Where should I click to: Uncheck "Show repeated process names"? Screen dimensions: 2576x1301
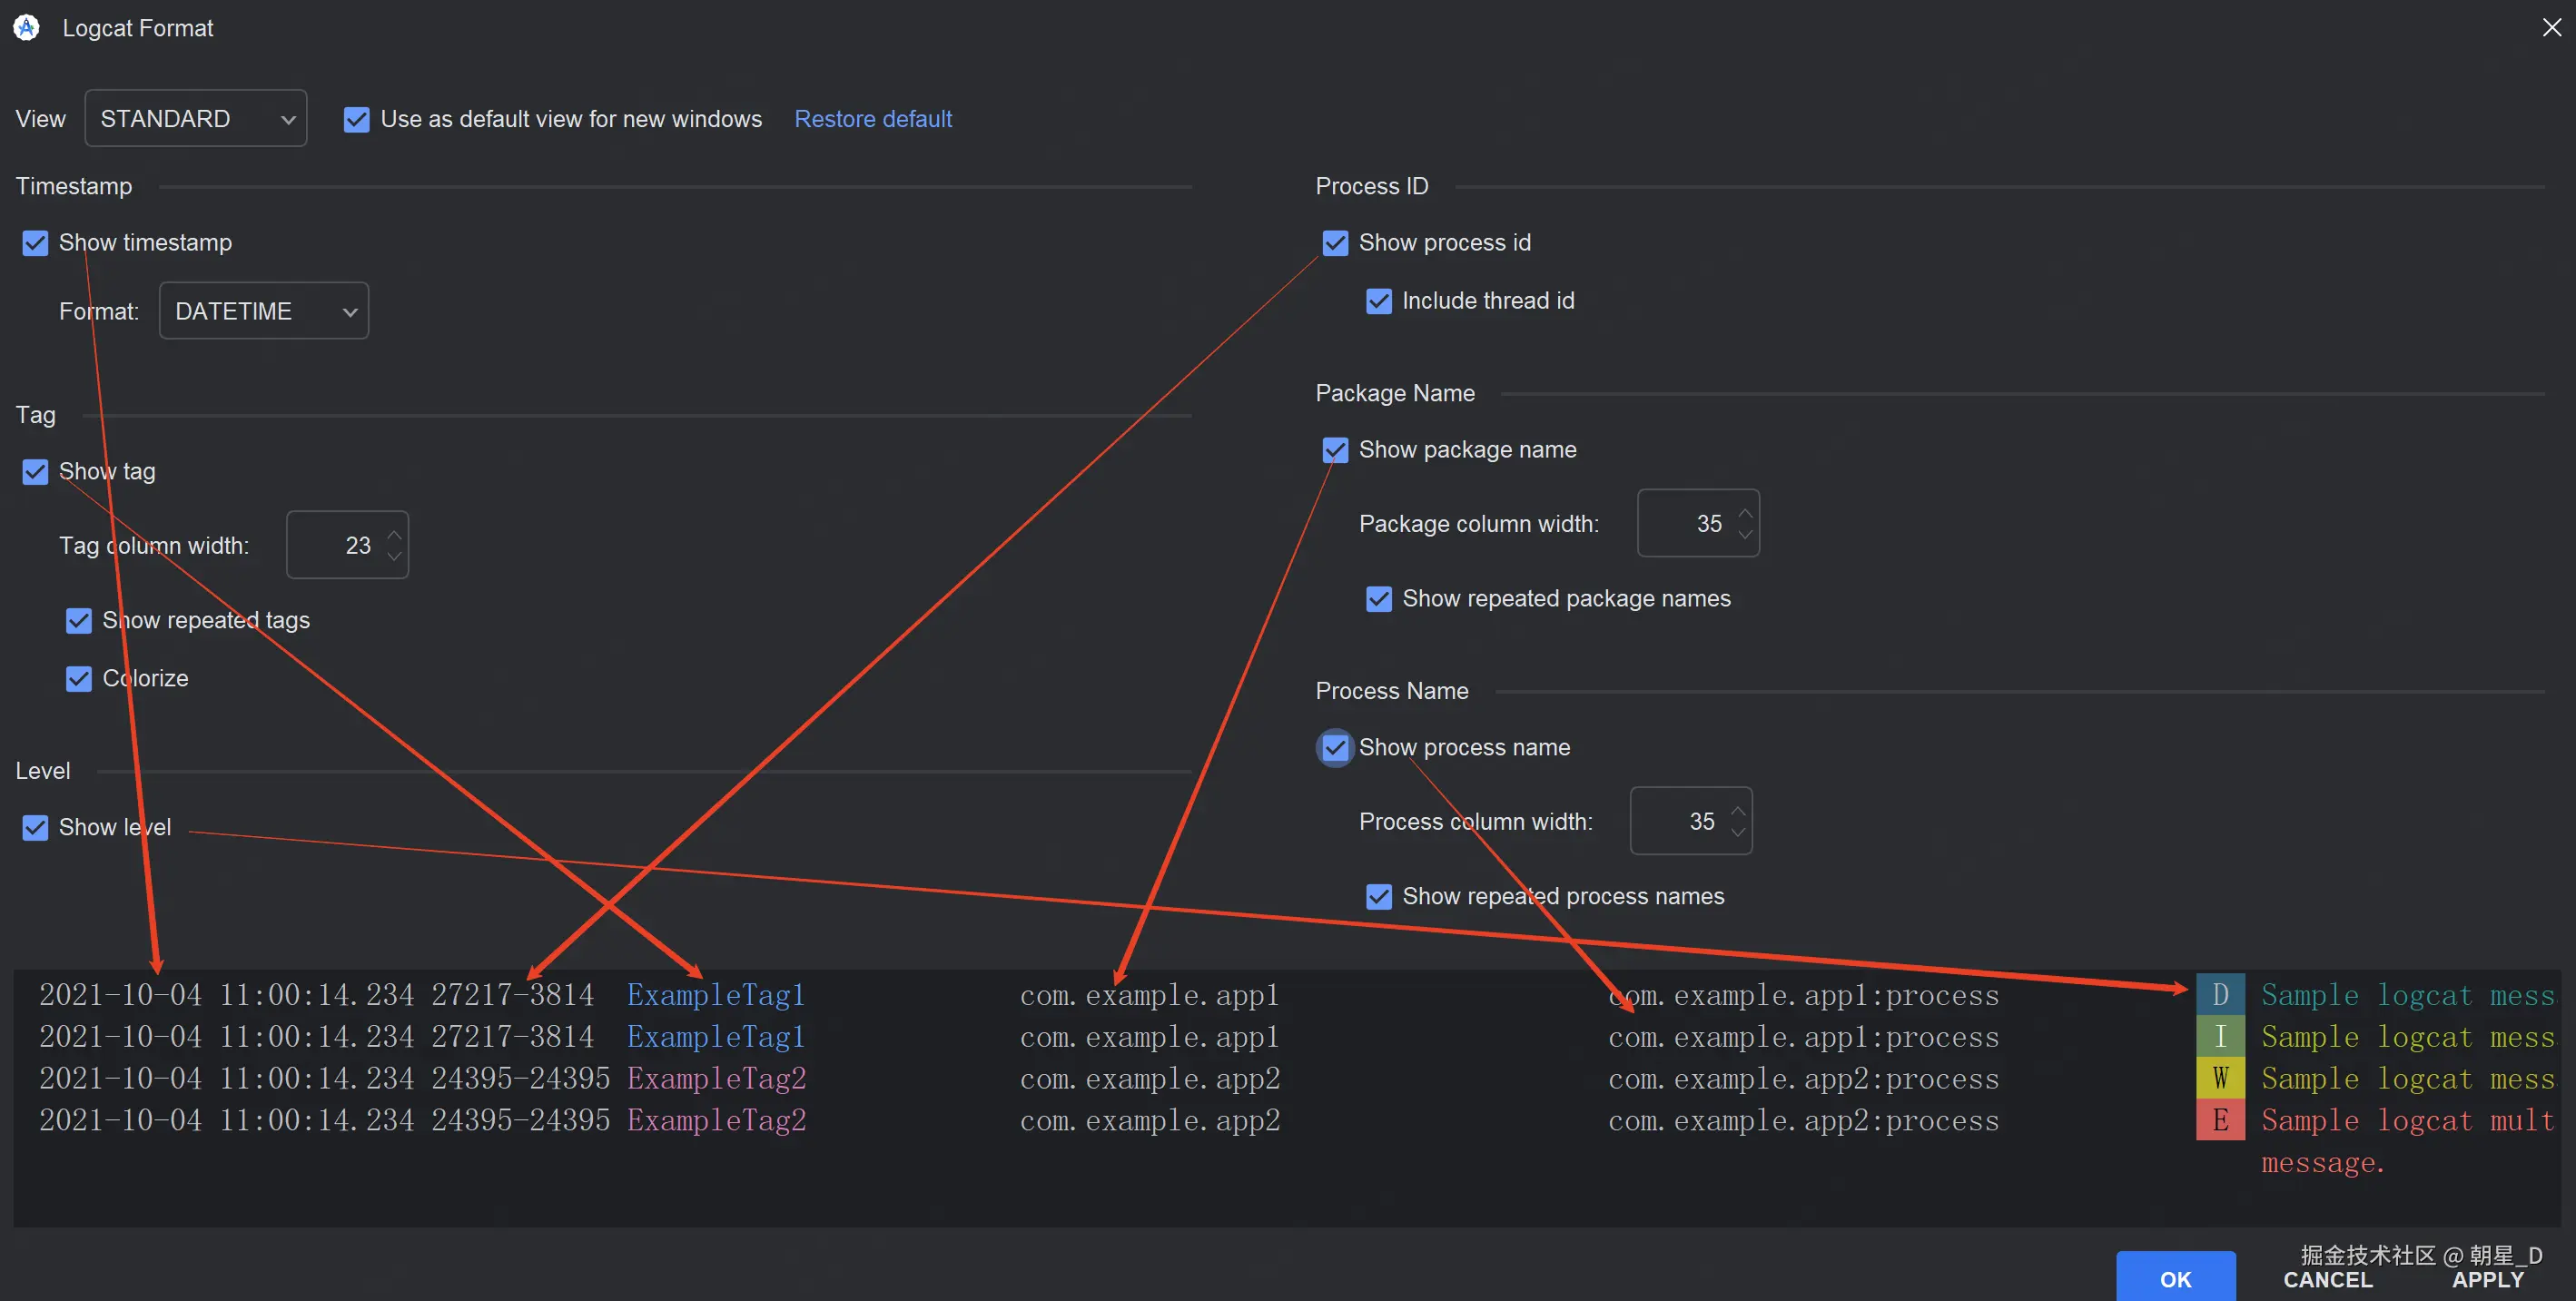pyautogui.click(x=1378, y=896)
